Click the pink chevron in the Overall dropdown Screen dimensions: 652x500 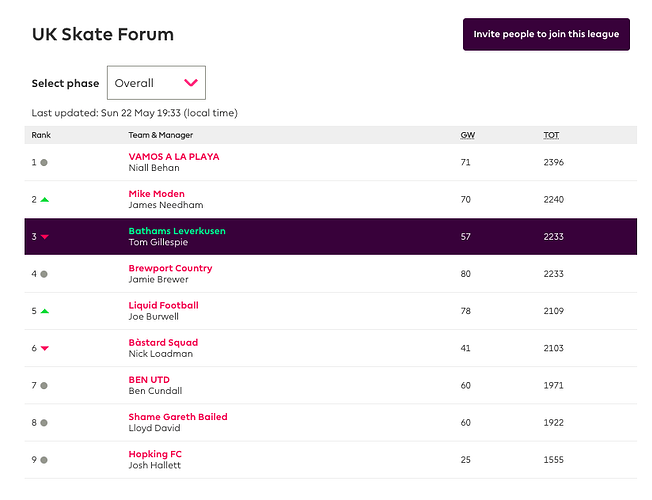(x=190, y=83)
